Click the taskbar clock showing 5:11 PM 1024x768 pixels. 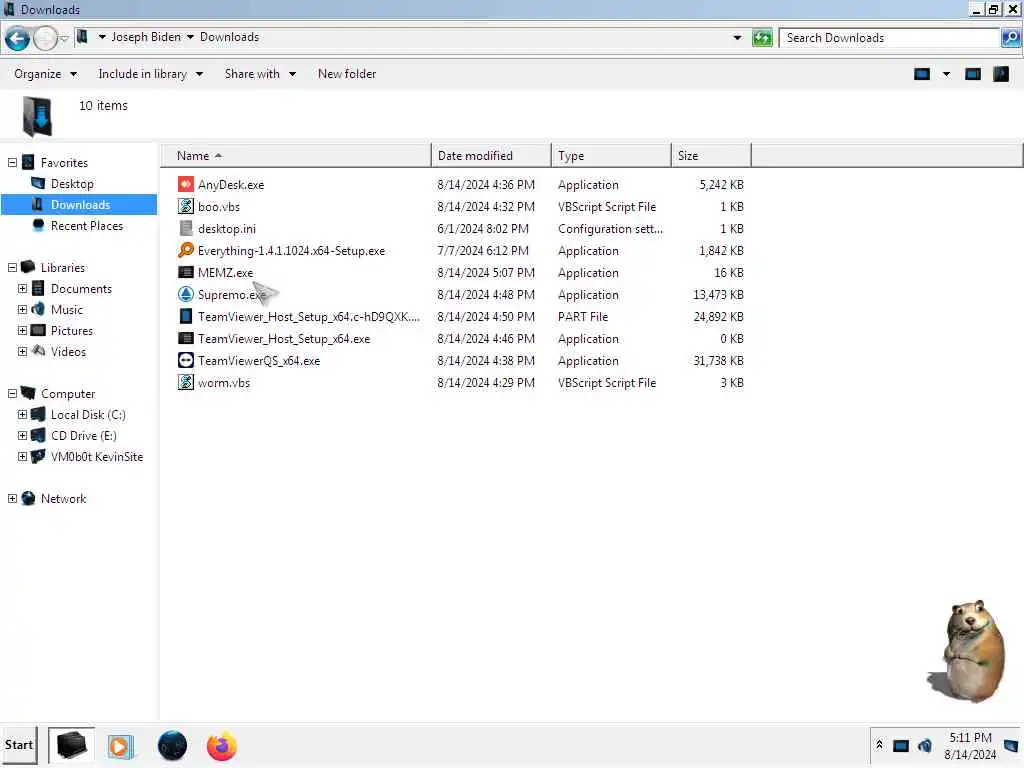click(970, 746)
